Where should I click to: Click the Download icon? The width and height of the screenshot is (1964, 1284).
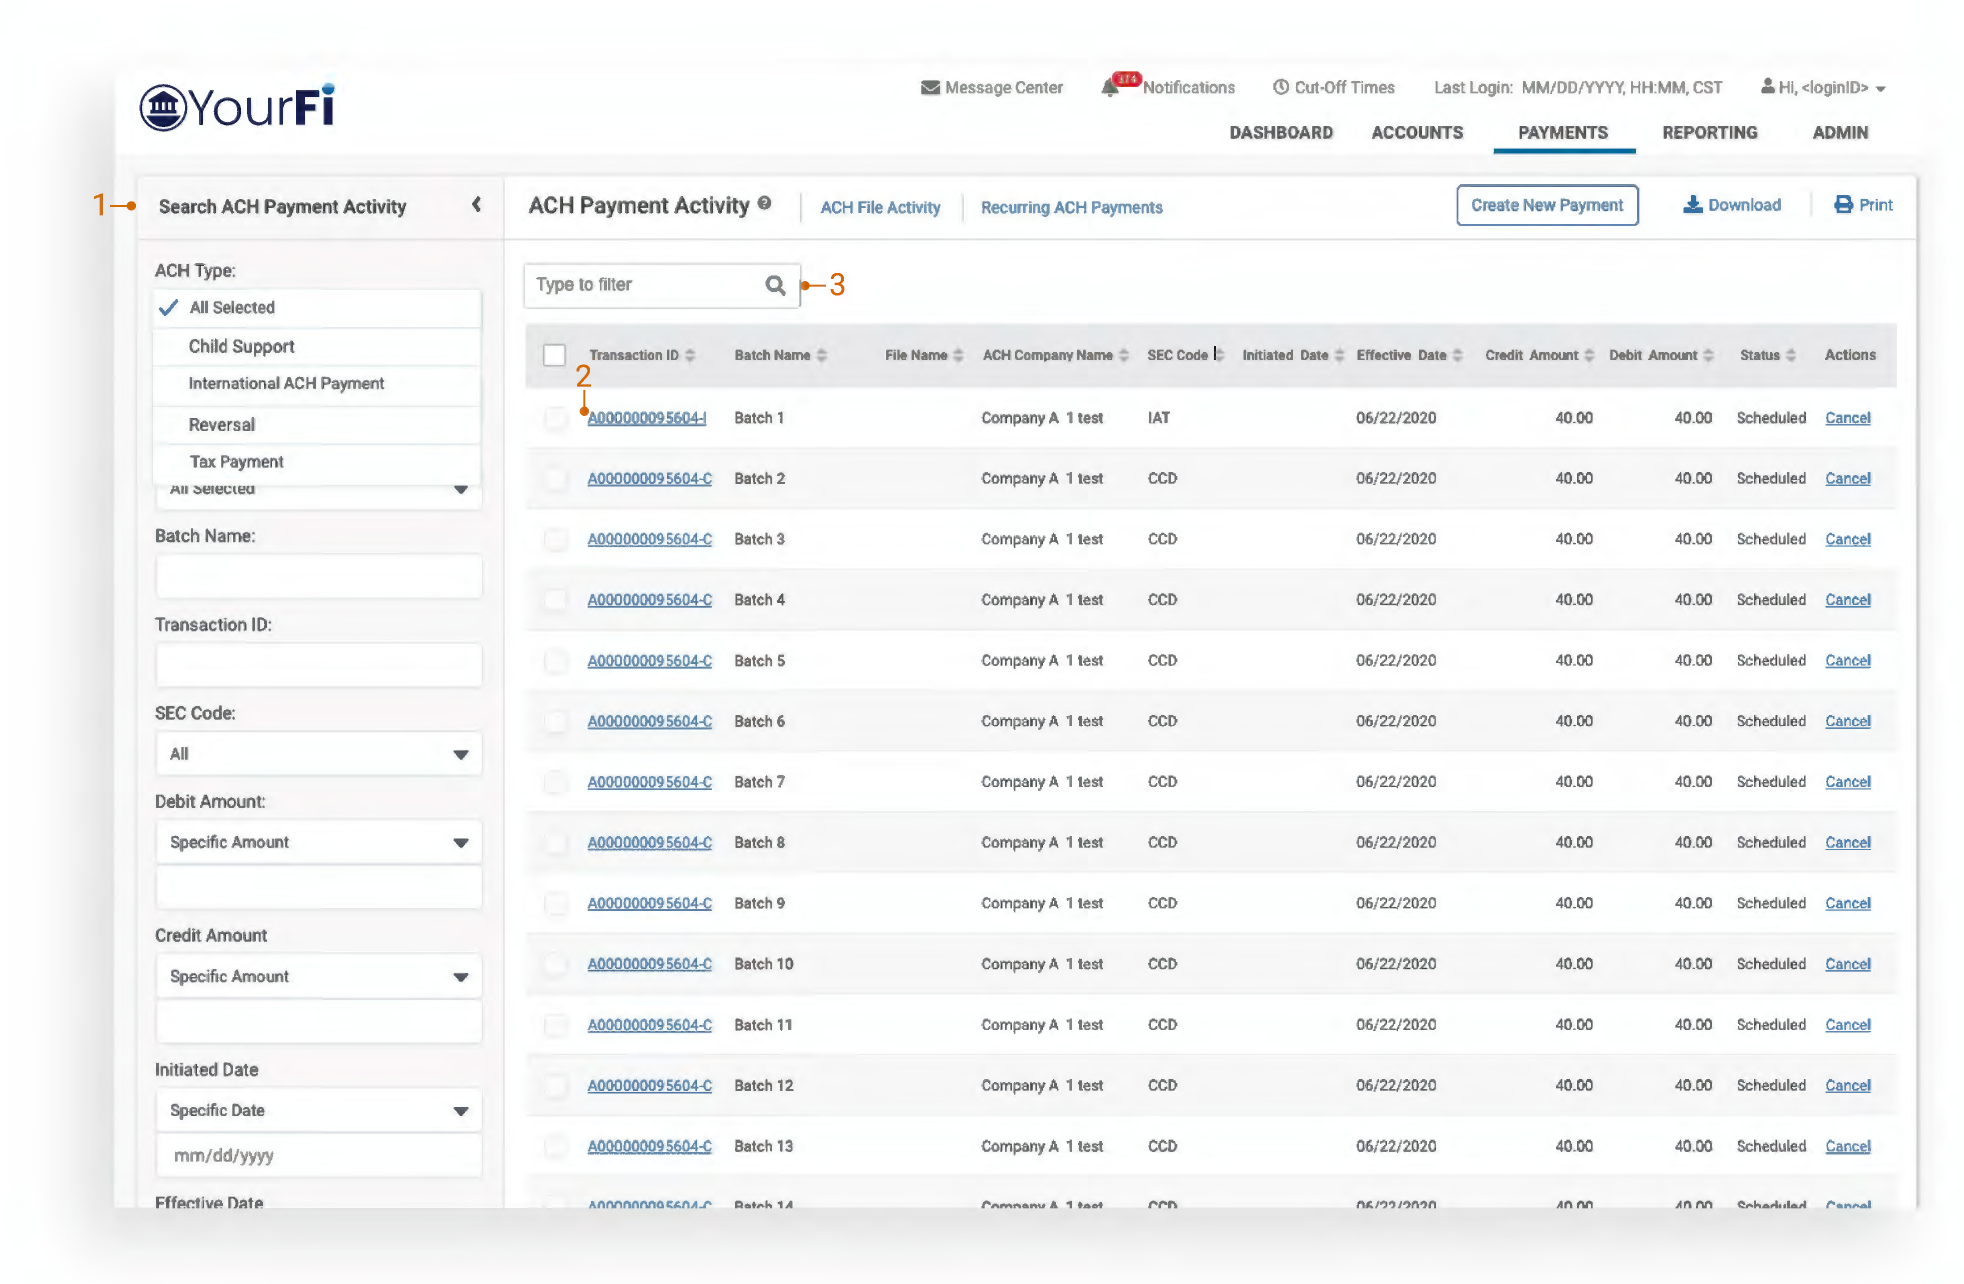pos(1692,205)
